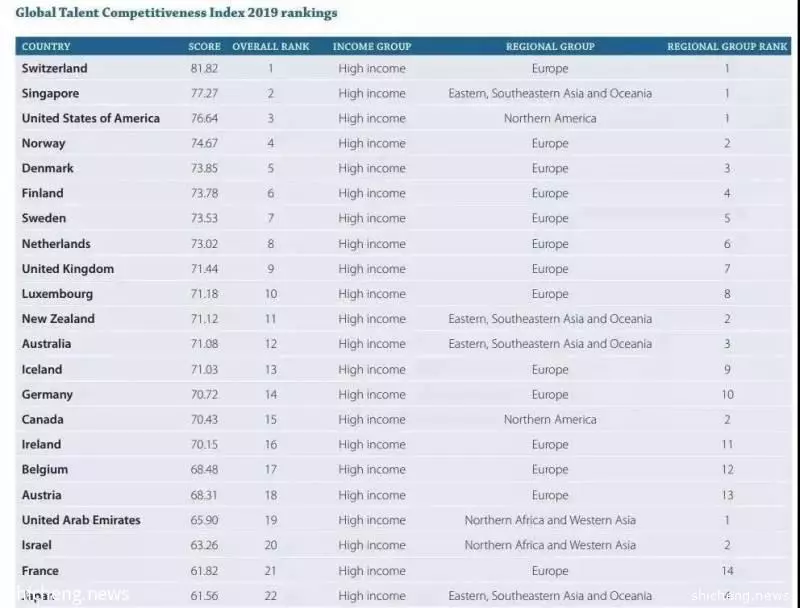Select the United States of America cell
This screenshot has height=608, width=800.
[x=91, y=118]
